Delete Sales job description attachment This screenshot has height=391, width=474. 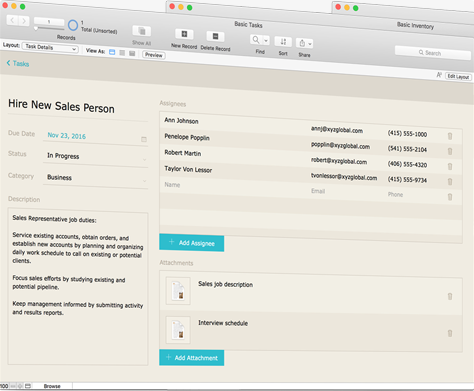point(450,296)
